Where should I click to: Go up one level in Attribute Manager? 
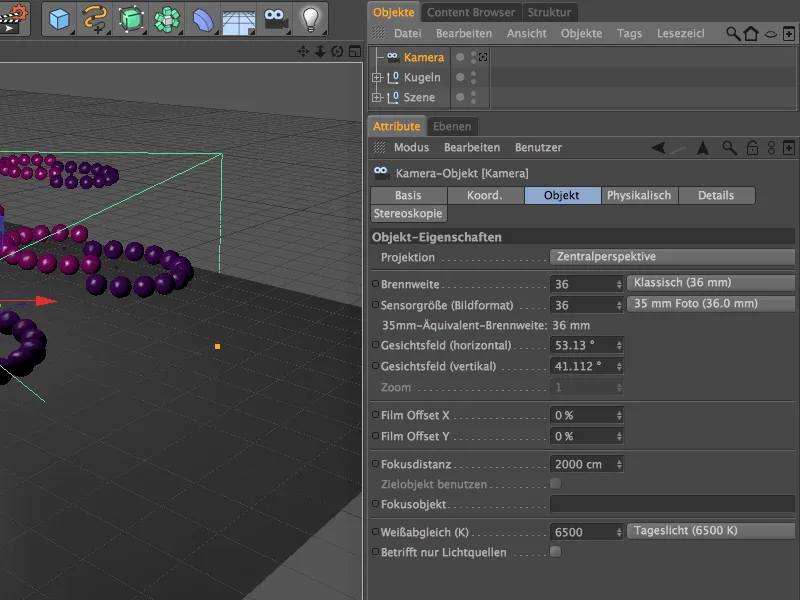click(x=703, y=148)
